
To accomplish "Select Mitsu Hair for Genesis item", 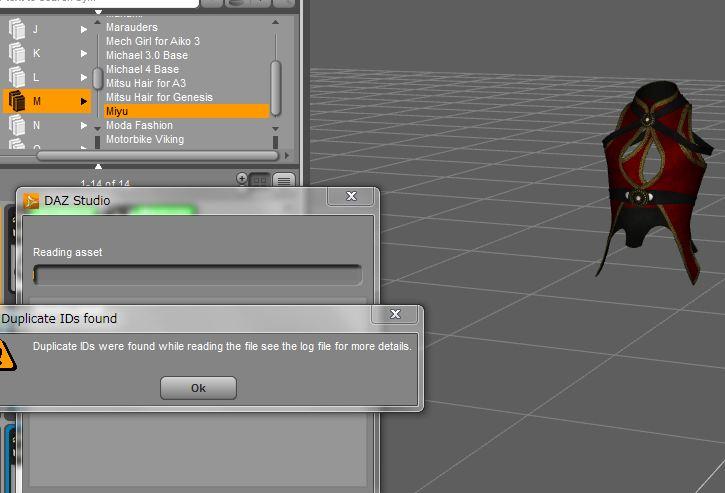I will tap(159, 97).
